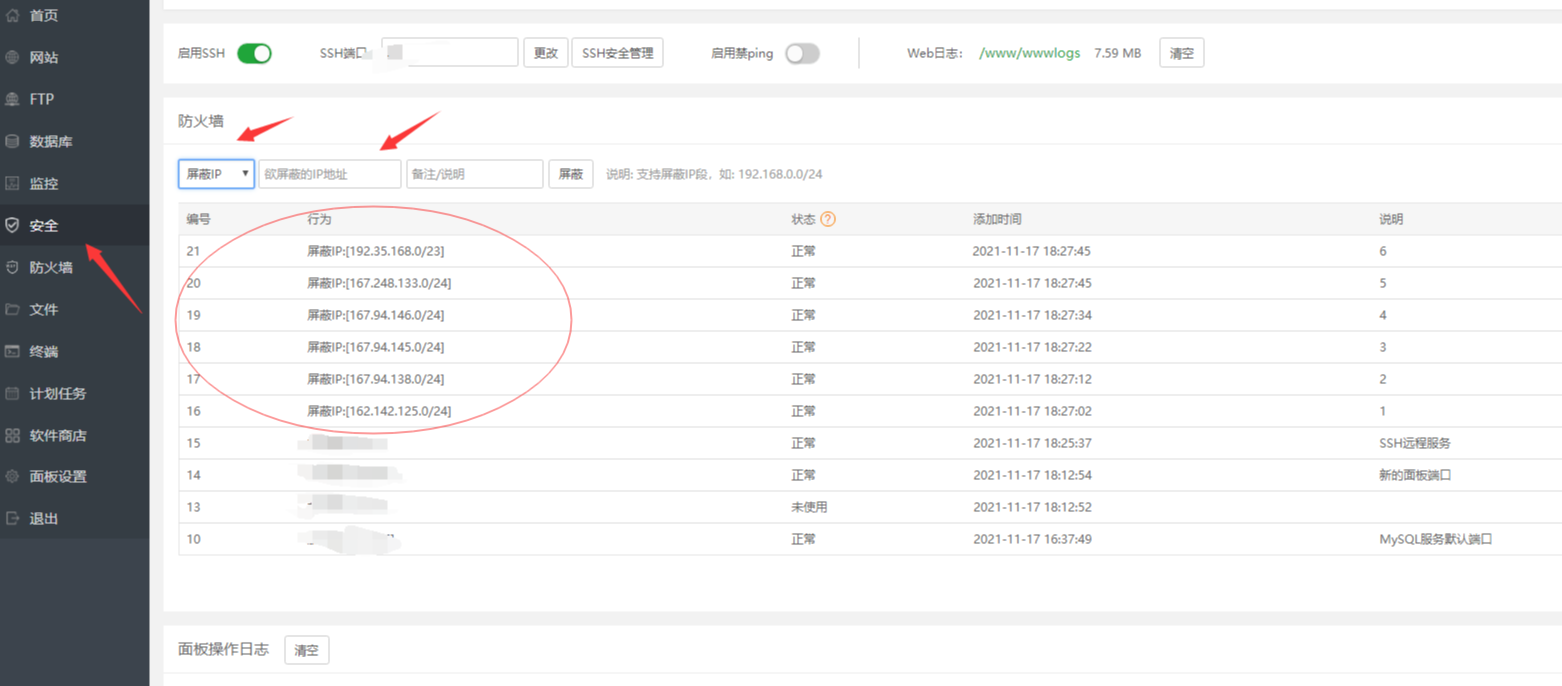Viewport: 1562px width, 686px height.
Task: Select row 屏蔽IP:[167.94.138.0/24]
Action: coord(870,379)
